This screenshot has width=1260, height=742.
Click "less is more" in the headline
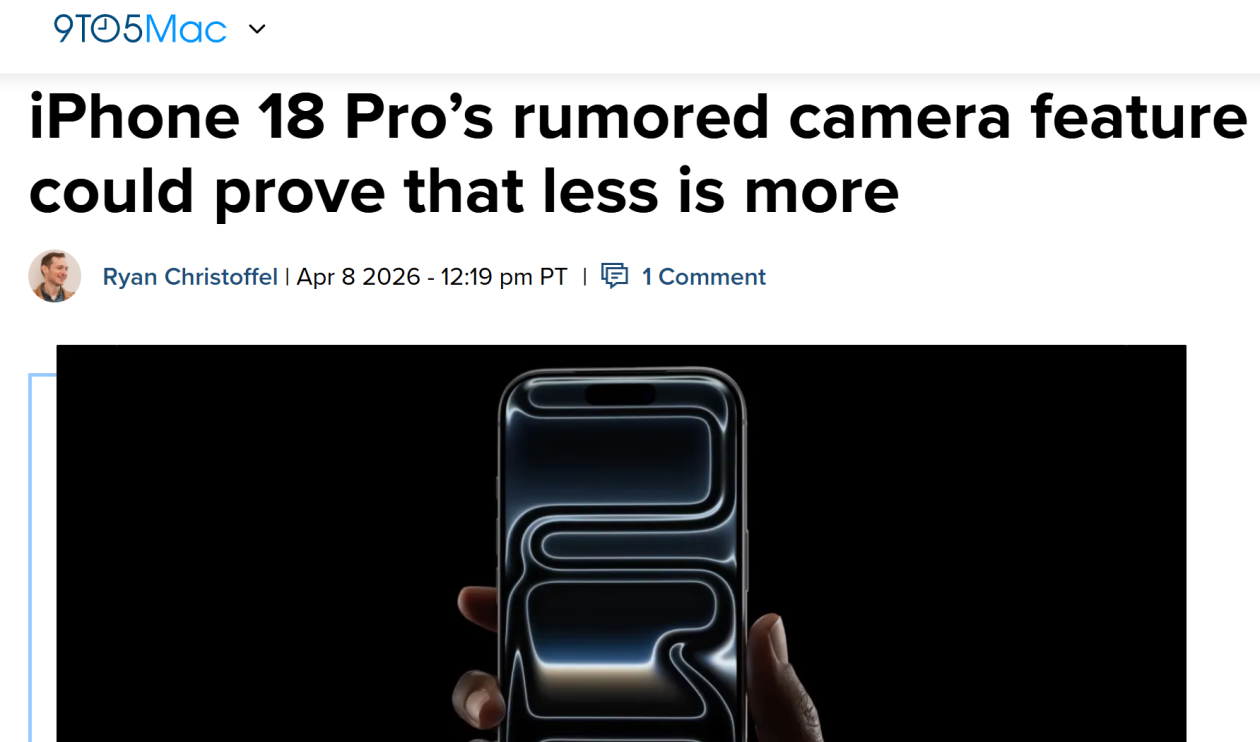(721, 190)
